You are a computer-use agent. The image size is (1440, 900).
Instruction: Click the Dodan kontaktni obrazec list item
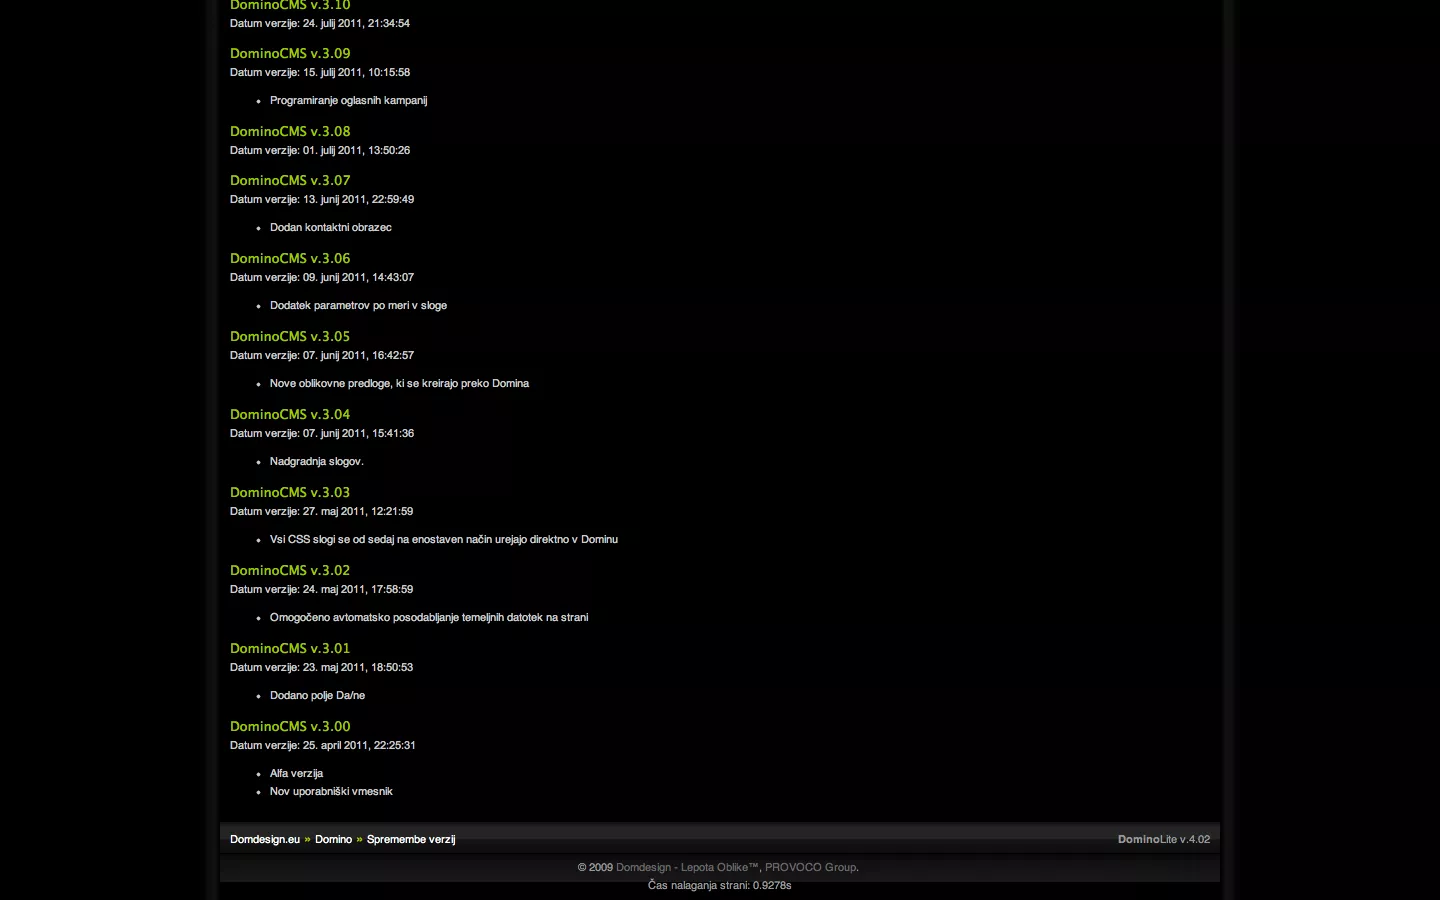(330, 227)
